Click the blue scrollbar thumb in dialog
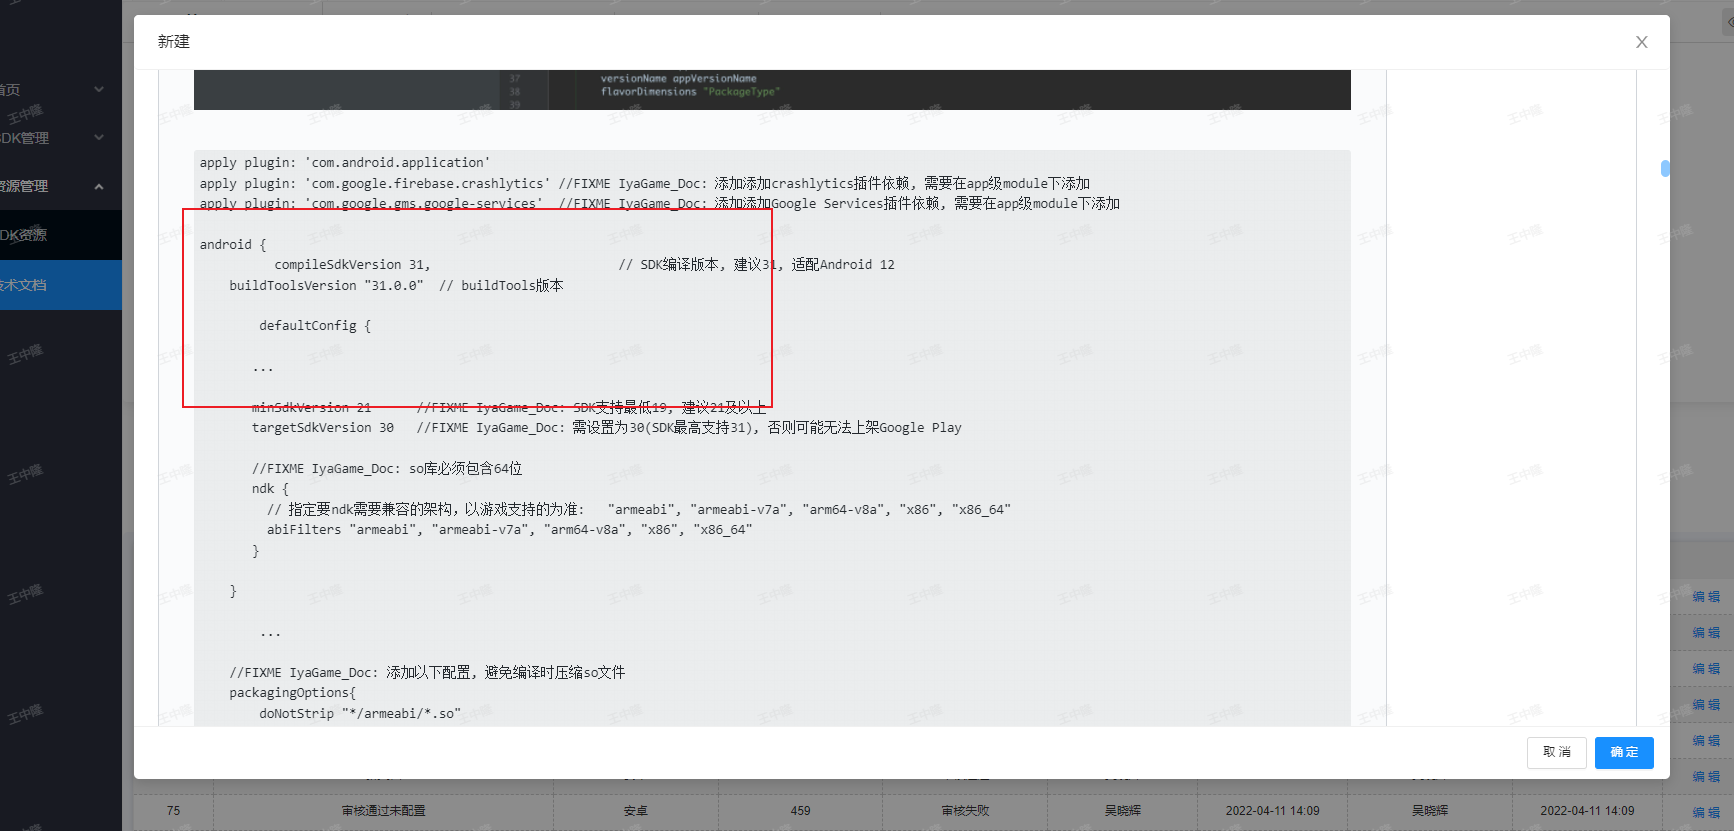 1665,168
